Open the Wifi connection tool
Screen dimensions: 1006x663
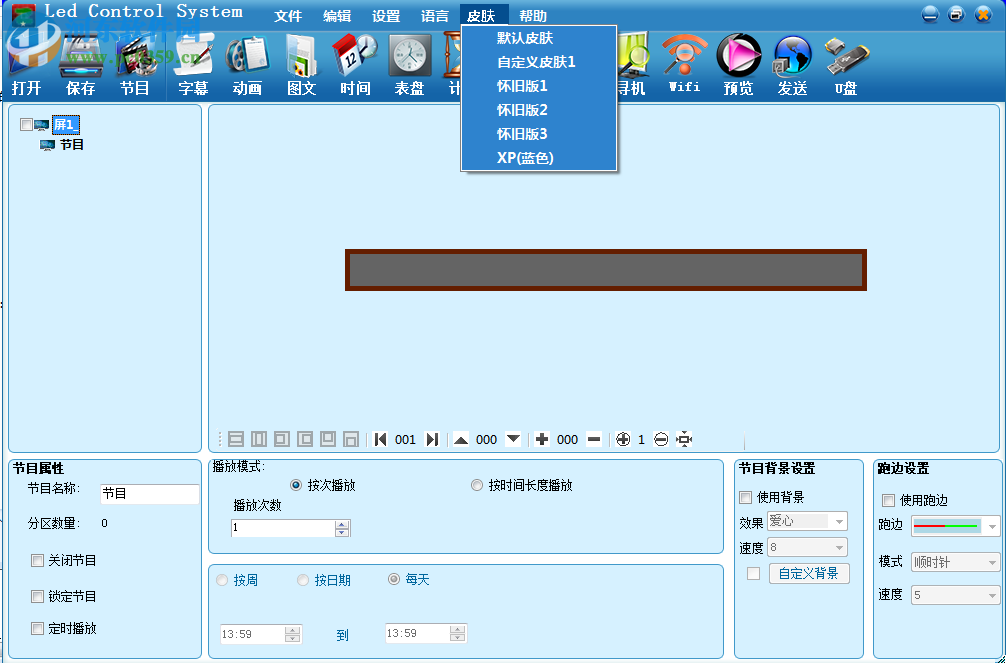684,64
